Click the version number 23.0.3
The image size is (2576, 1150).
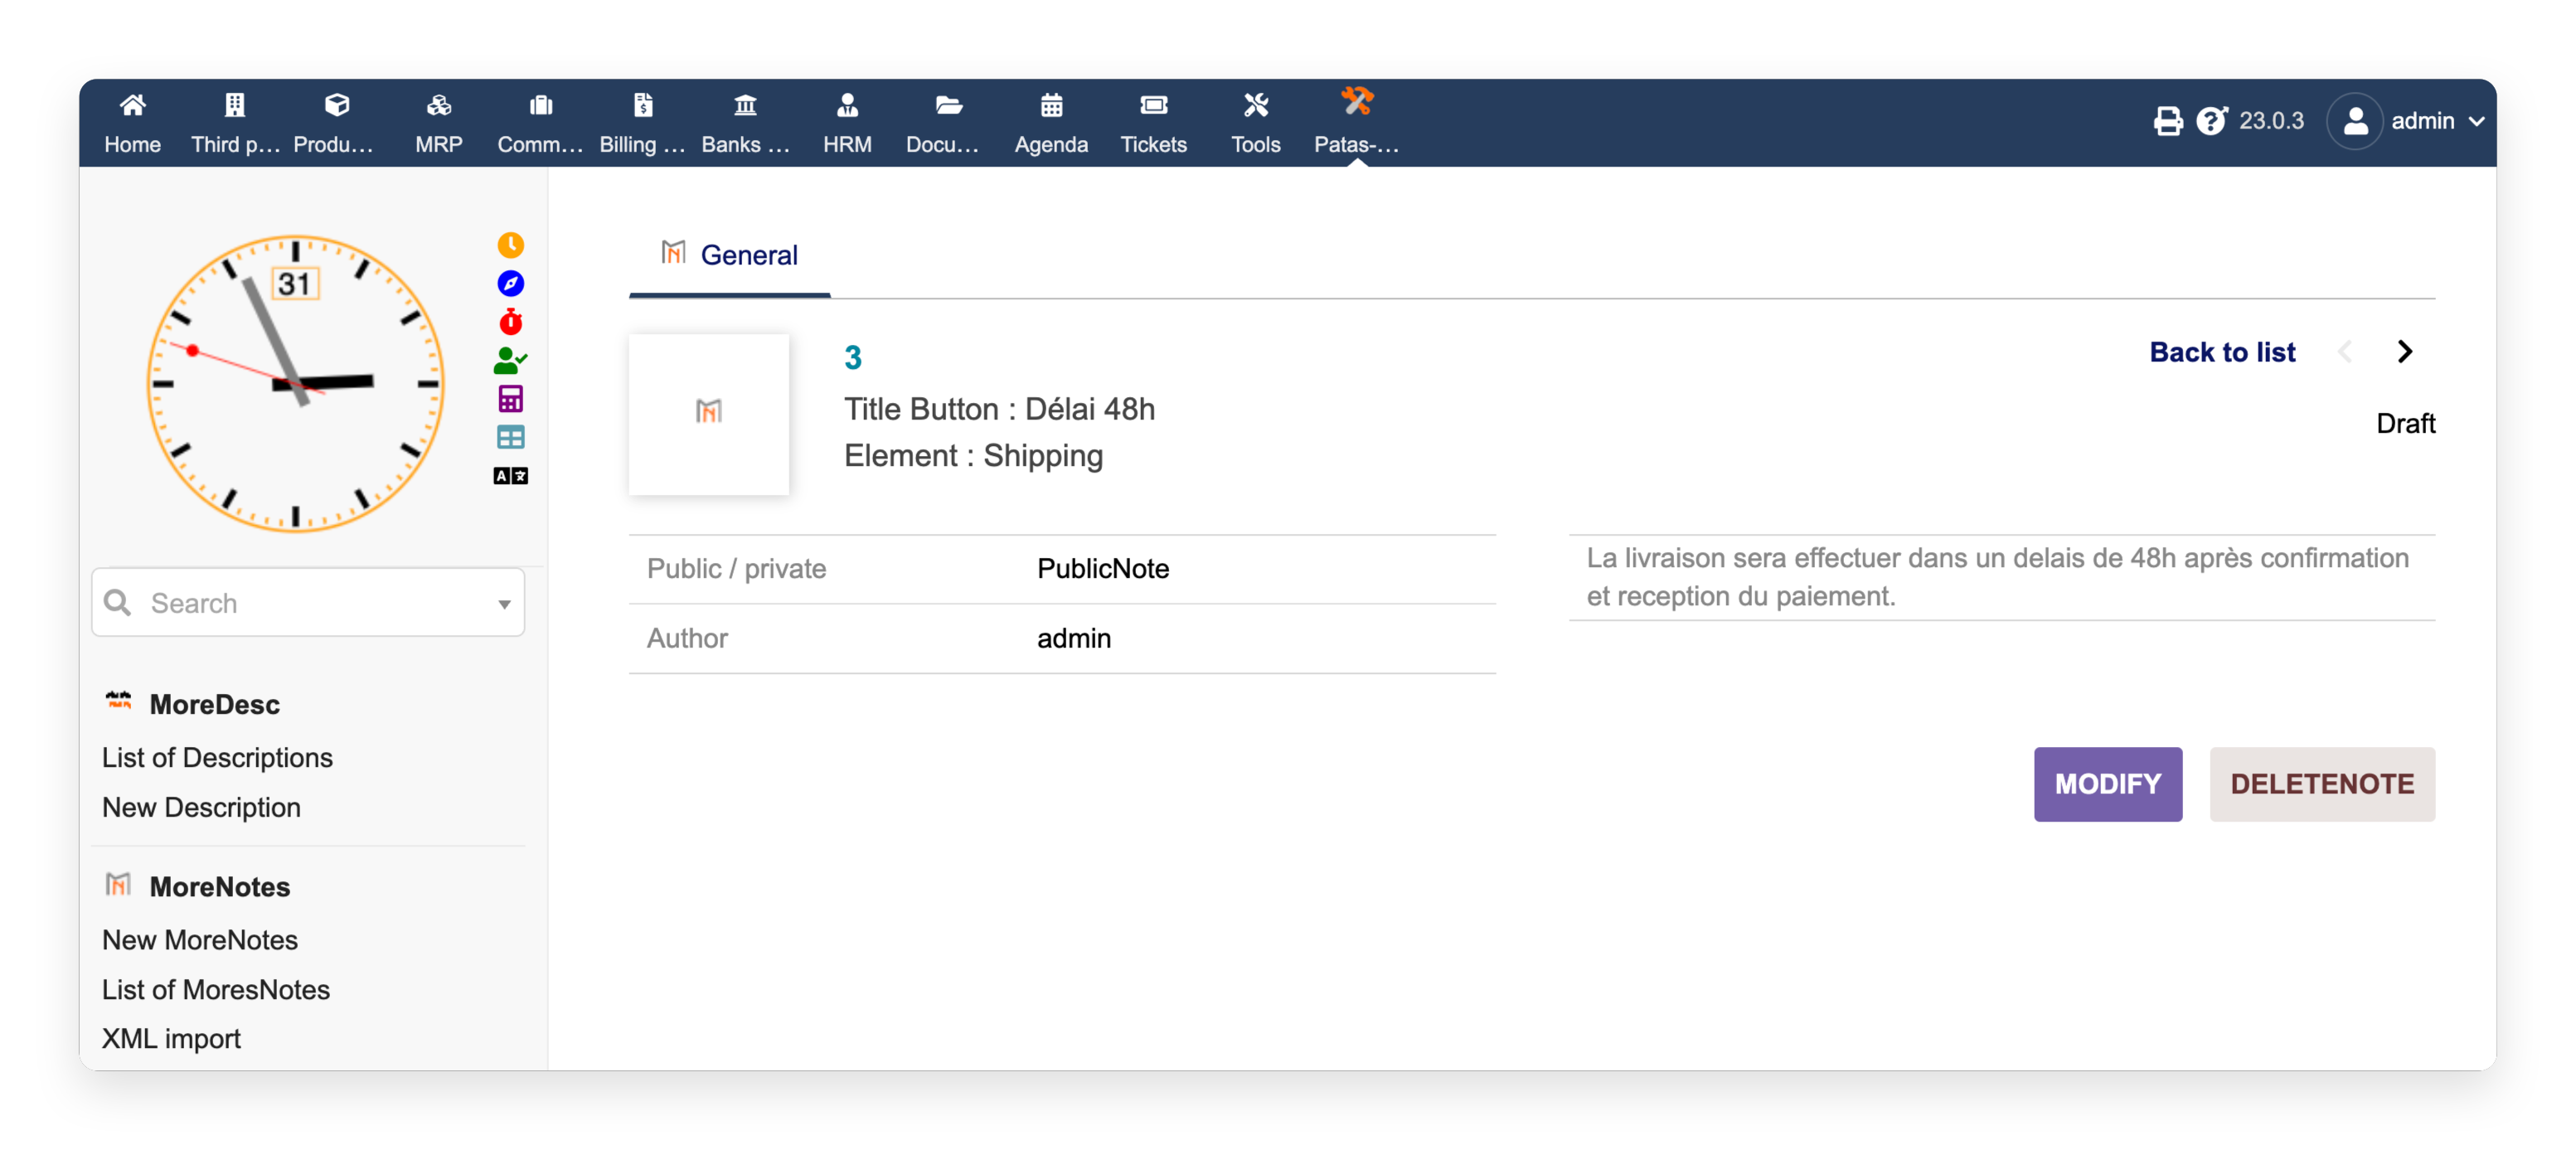point(2271,121)
